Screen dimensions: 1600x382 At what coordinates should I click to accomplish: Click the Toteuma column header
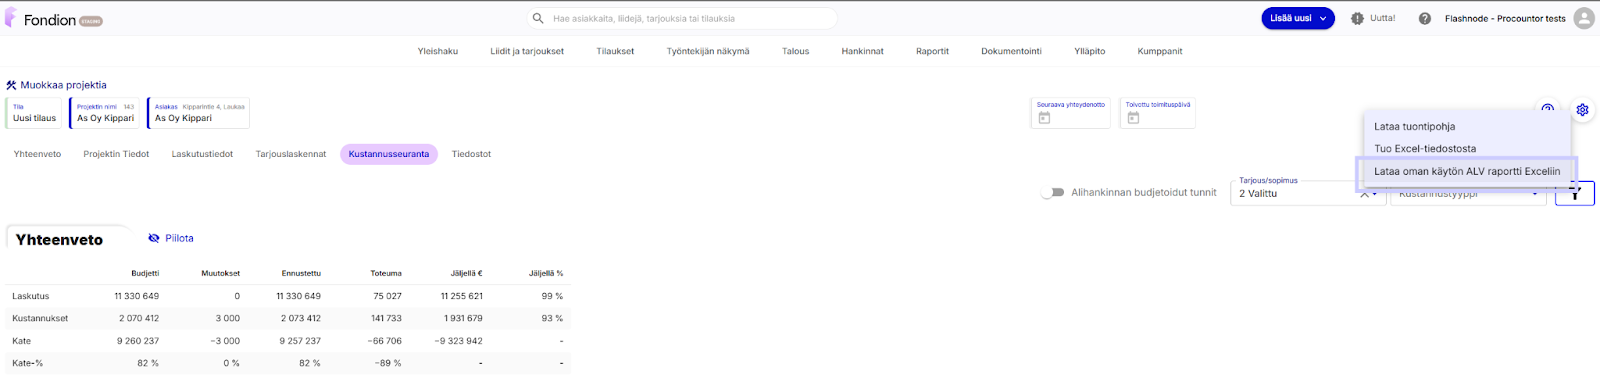[386, 273]
